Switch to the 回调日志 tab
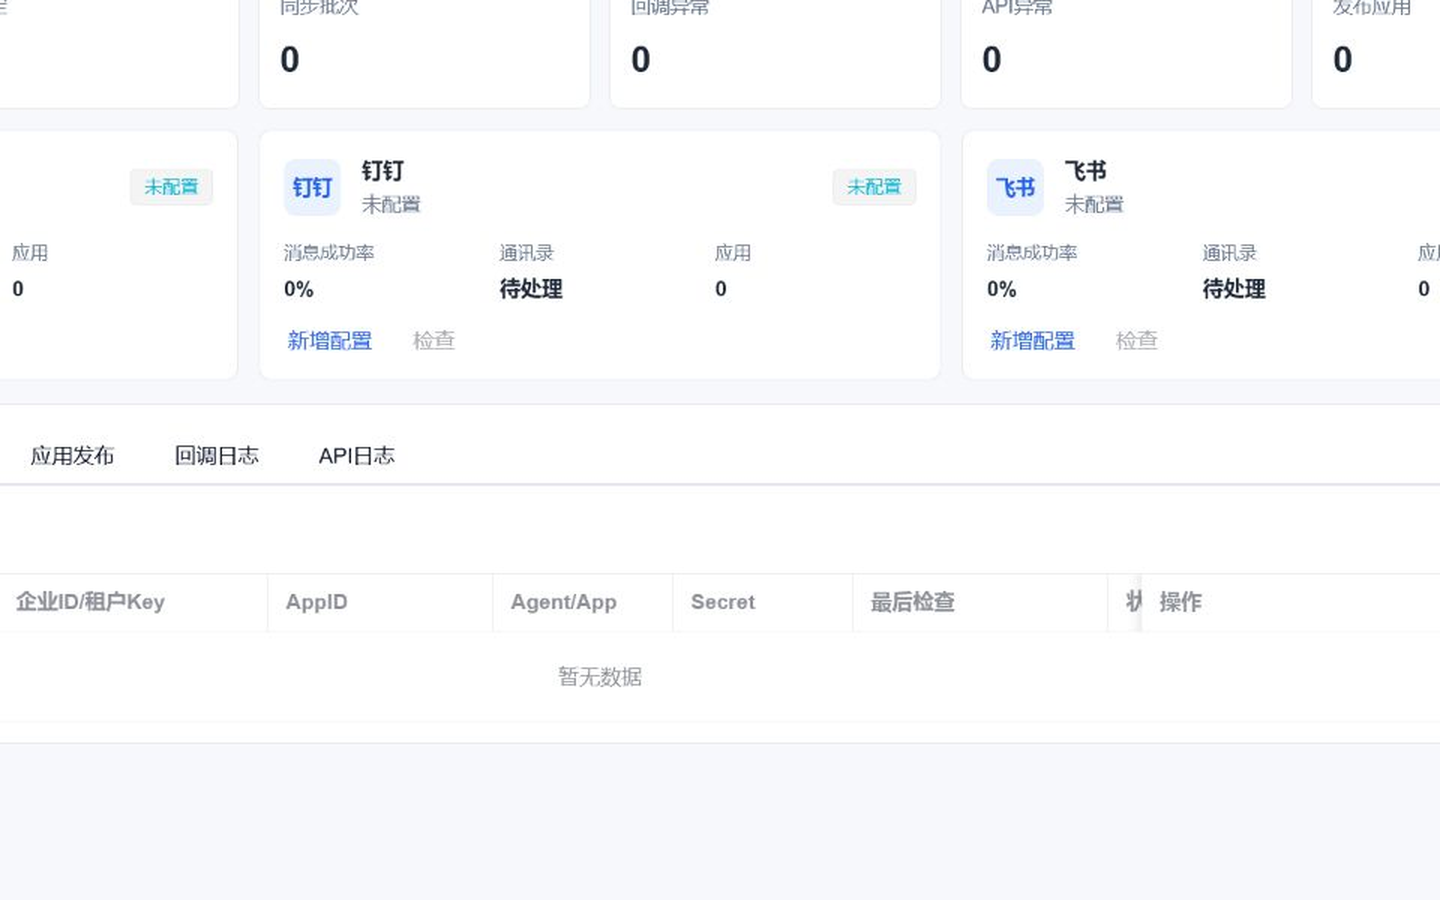Viewport: 1440px width, 900px height. (x=217, y=456)
